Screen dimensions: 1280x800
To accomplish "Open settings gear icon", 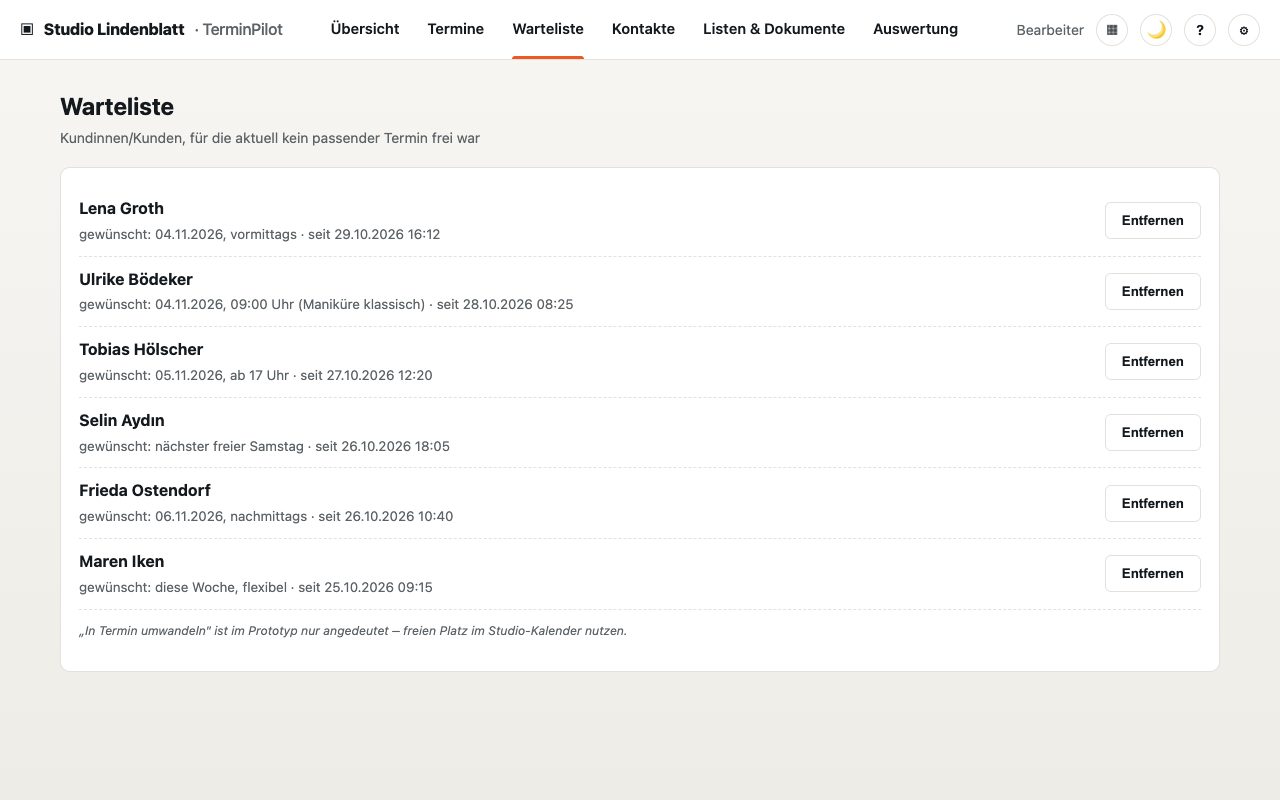I will coord(1244,30).
